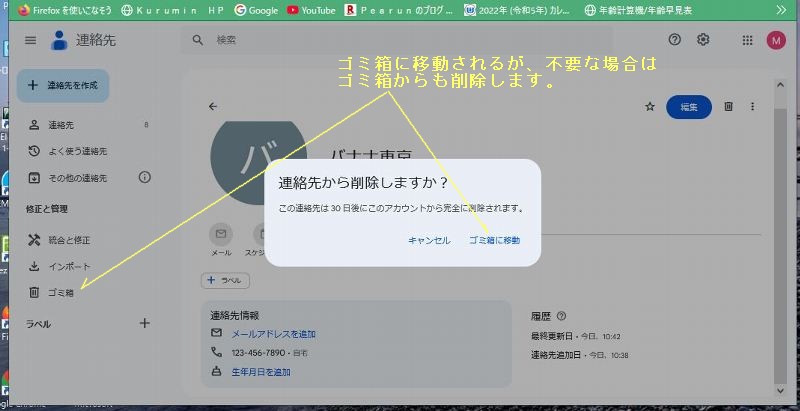This screenshot has width=800, height=411.
Task: Click the 検索 search field
Action: pyautogui.click(x=400, y=40)
